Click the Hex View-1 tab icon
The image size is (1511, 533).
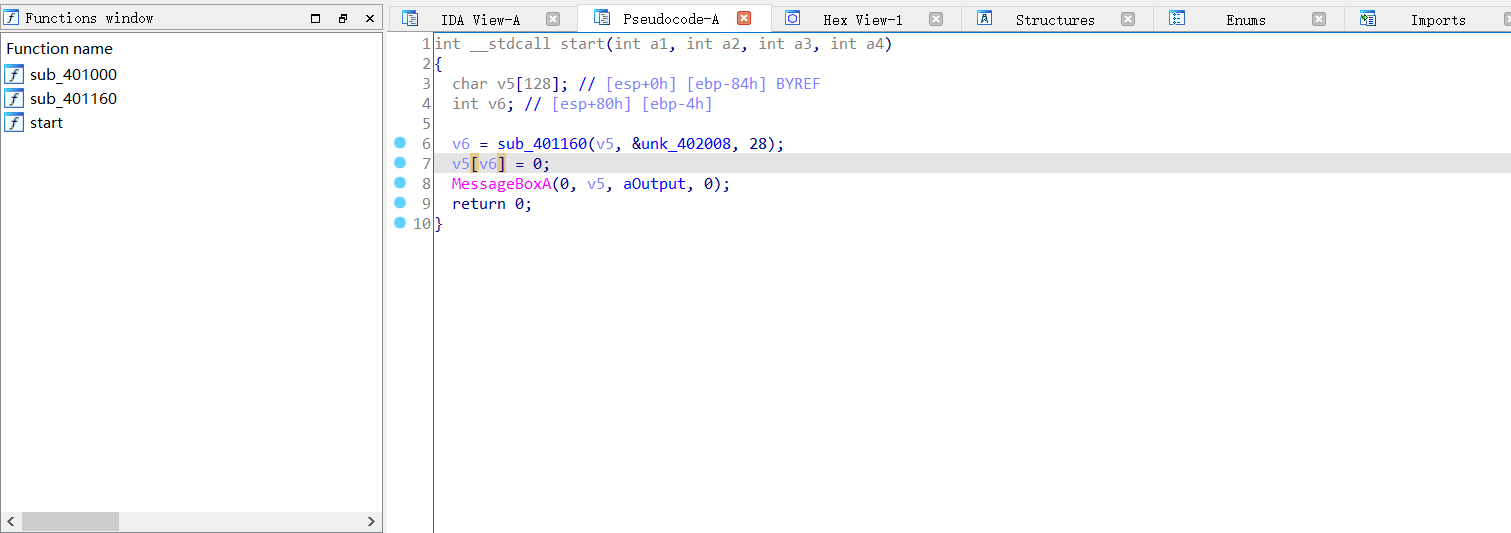tap(792, 18)
